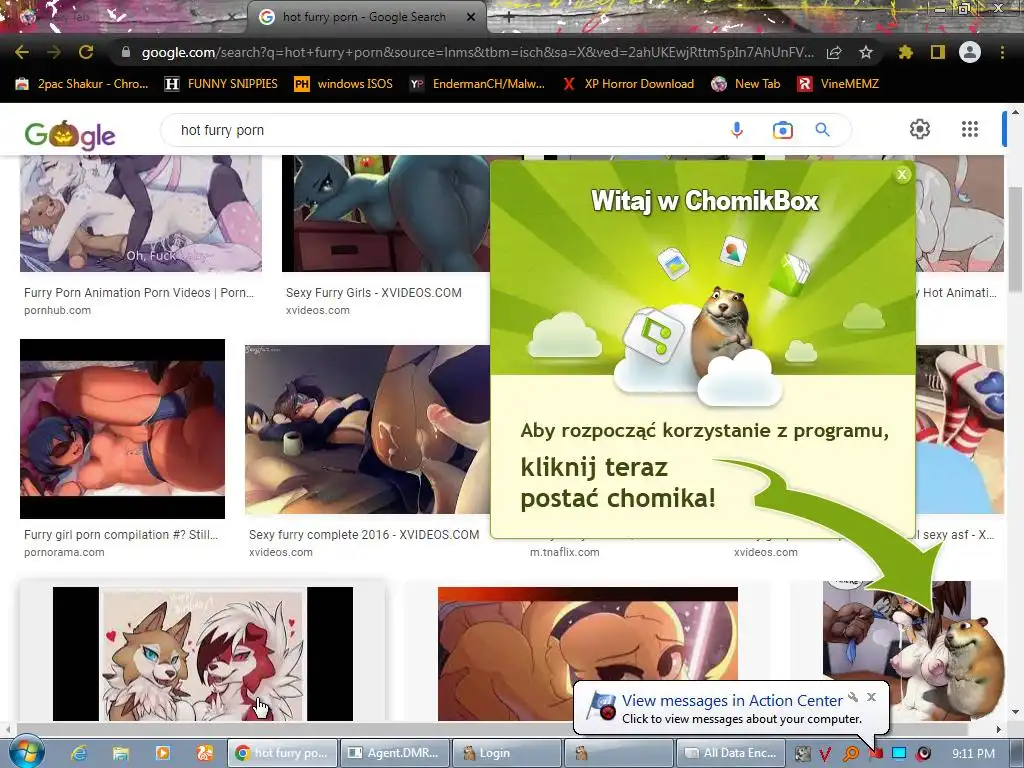Open the windows ISOS bookmark
Screen dimensions: 1024x768
pos(344,84)
